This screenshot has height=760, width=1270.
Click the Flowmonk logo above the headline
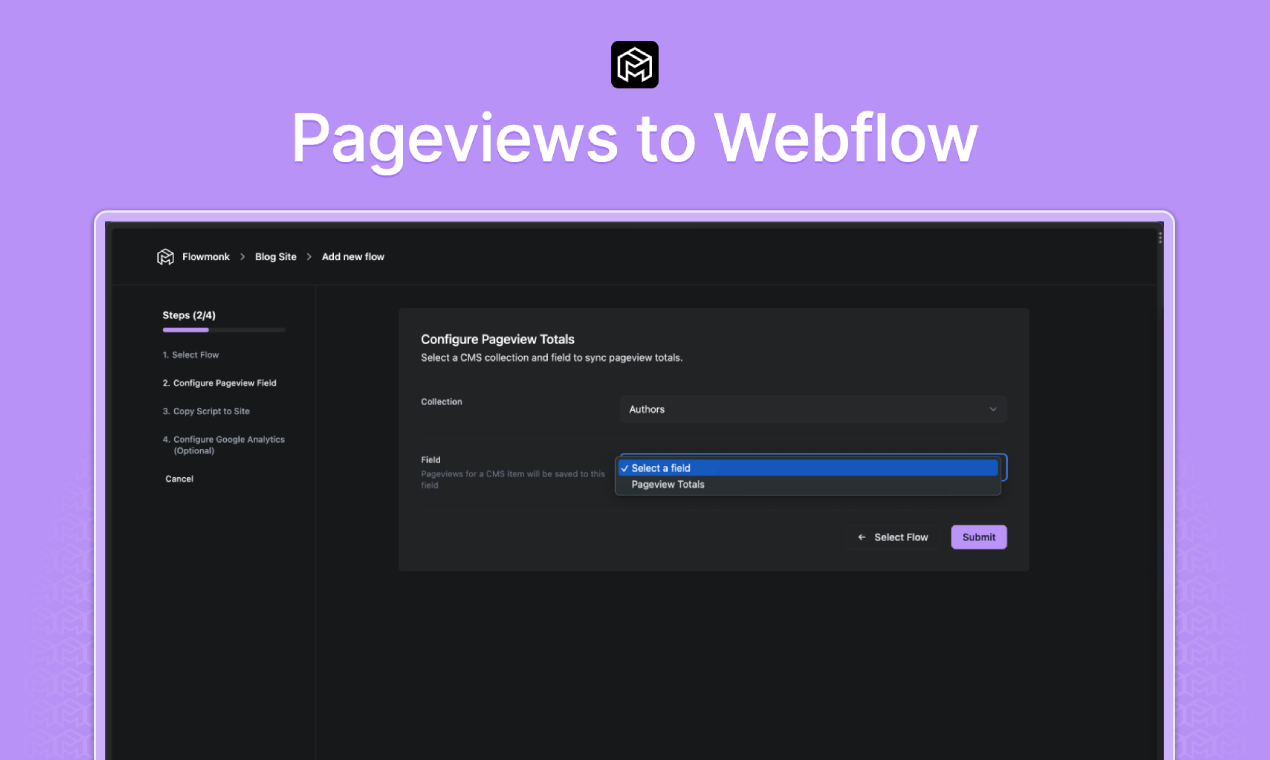(635, 65)
